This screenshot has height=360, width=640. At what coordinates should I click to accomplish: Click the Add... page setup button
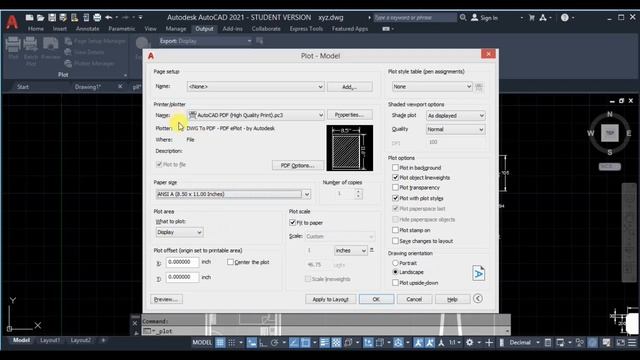(x=349, y=87)
